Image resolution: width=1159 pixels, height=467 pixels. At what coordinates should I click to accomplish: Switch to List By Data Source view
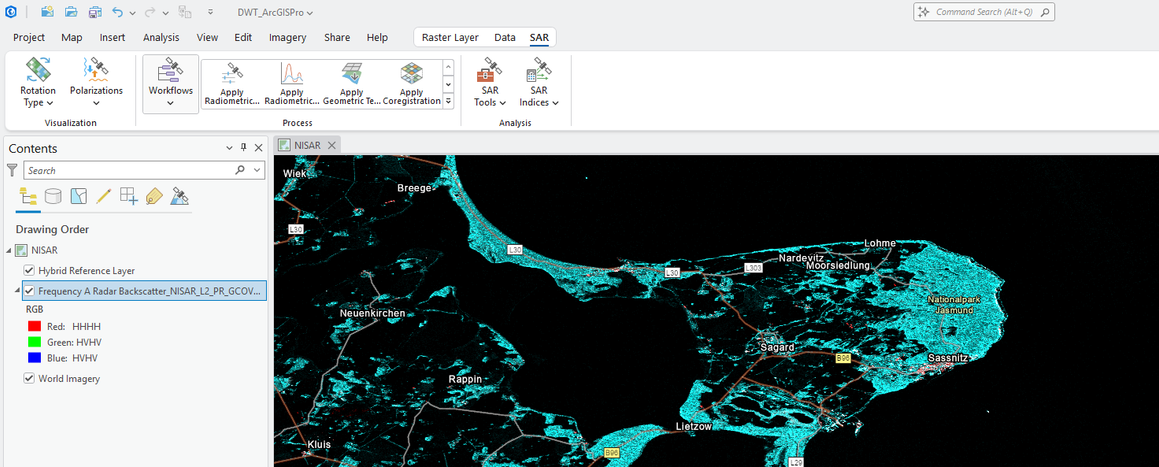pyautogui.click(x=53, y=196)
